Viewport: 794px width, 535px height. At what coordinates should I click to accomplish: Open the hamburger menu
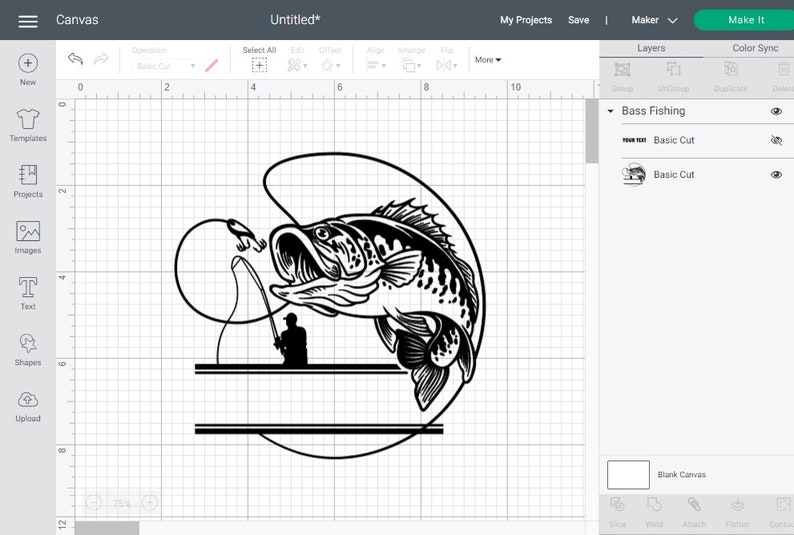(28, 21)
